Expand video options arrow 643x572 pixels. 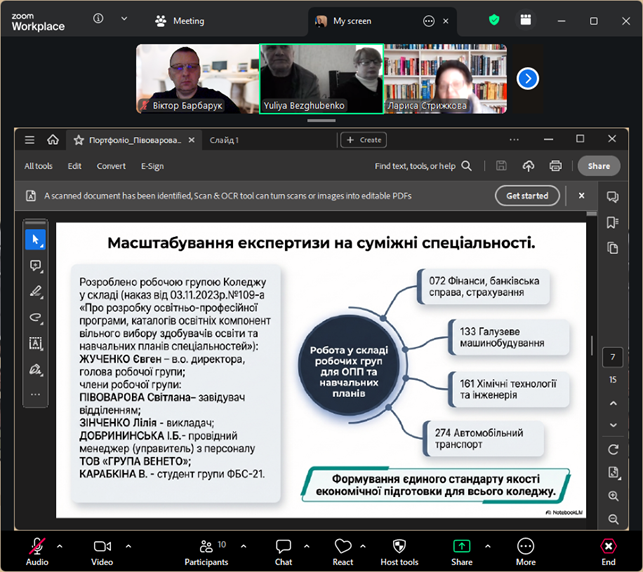[128, 546]
